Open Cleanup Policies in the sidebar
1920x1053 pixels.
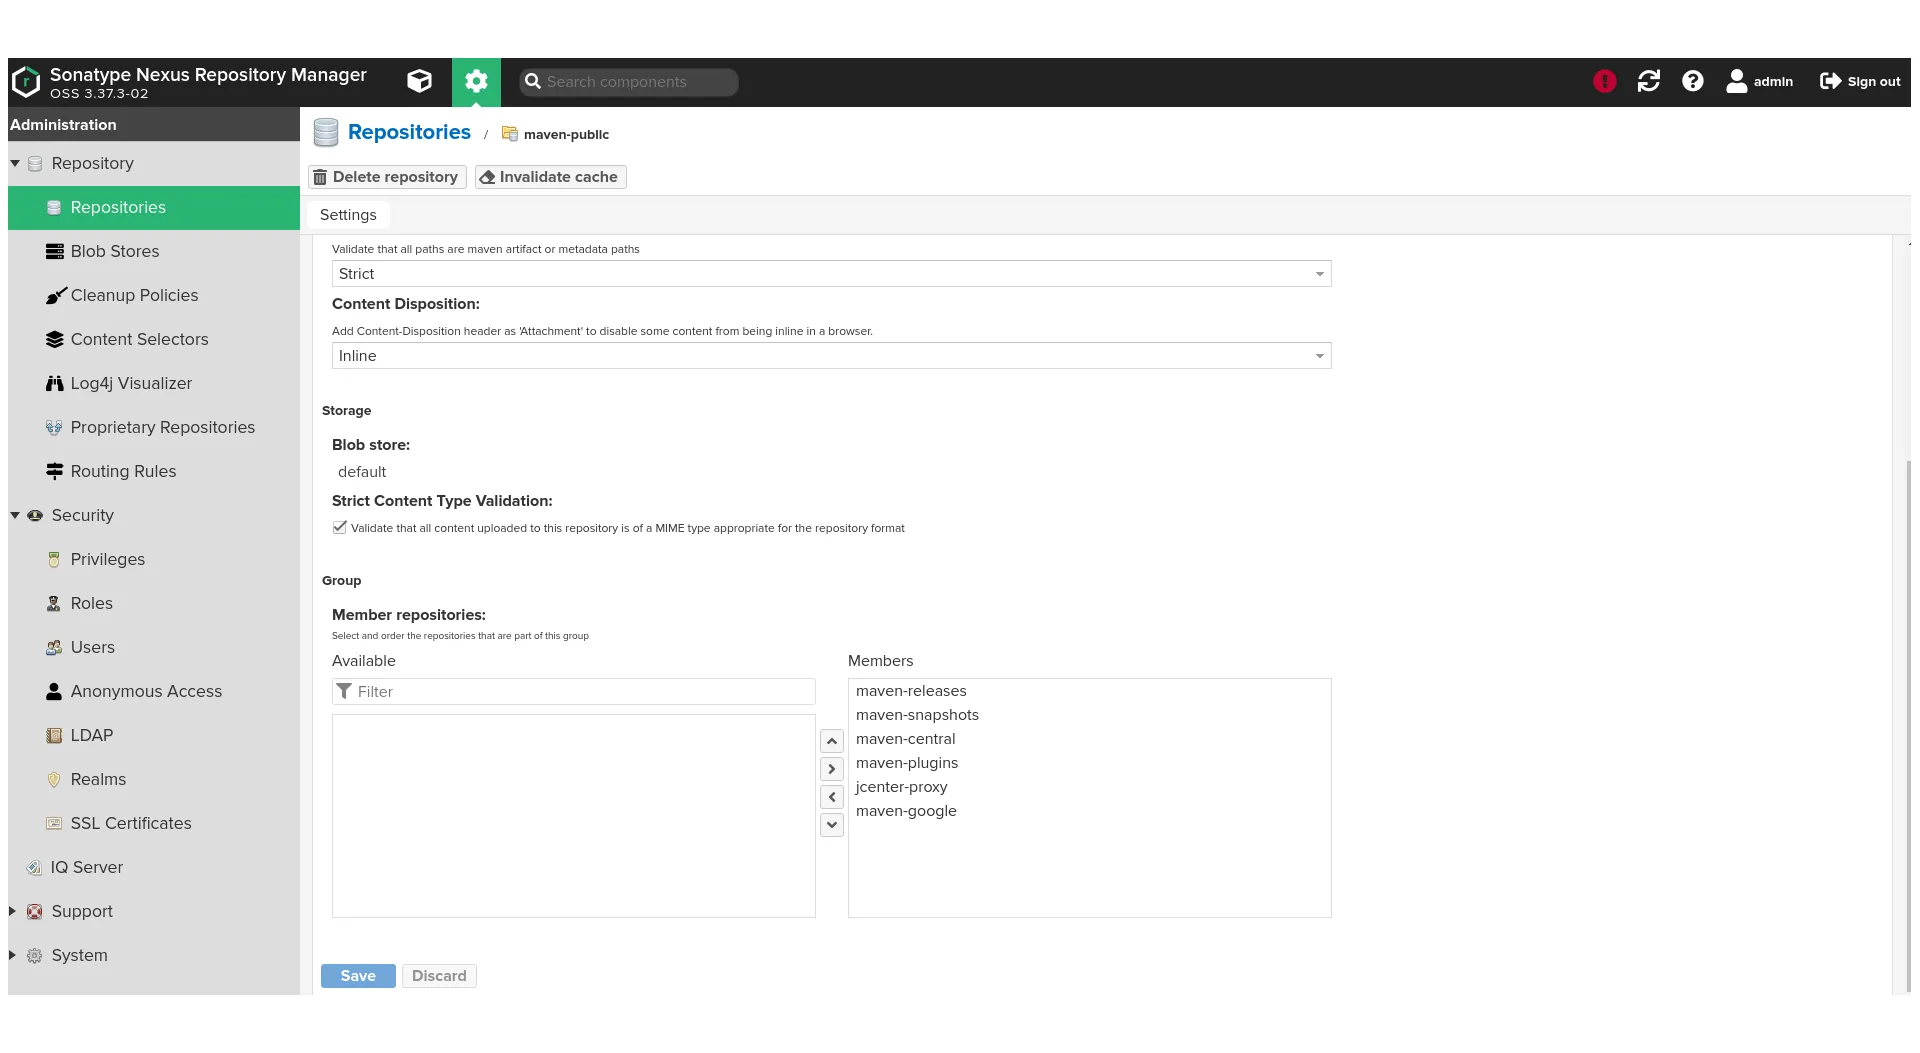(x=154, y=296)
